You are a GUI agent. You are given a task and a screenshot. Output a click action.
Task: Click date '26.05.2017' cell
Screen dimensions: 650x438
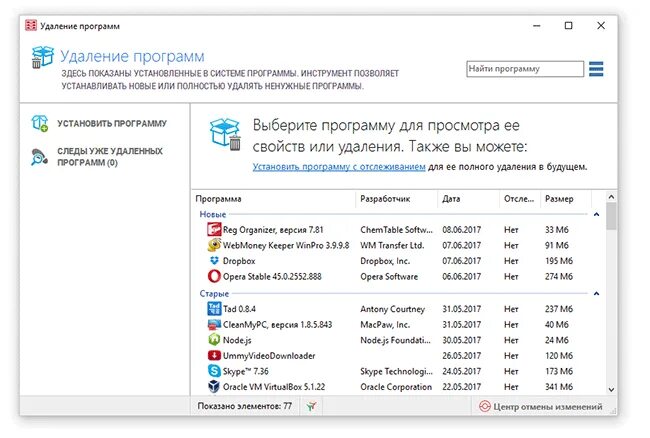[x=461, y=356]
